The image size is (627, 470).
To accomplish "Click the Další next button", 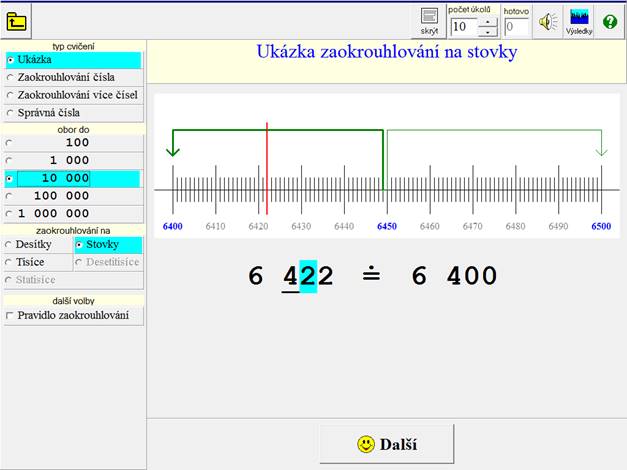I will [387, 444].
